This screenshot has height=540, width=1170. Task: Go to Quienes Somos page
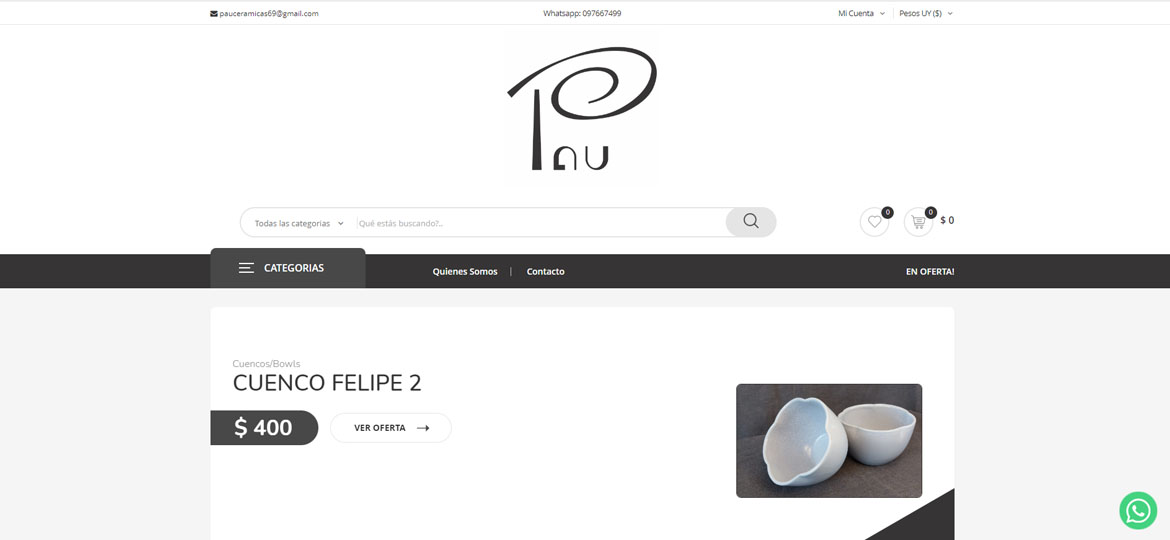pyautogui.click(x=465, y=271)
